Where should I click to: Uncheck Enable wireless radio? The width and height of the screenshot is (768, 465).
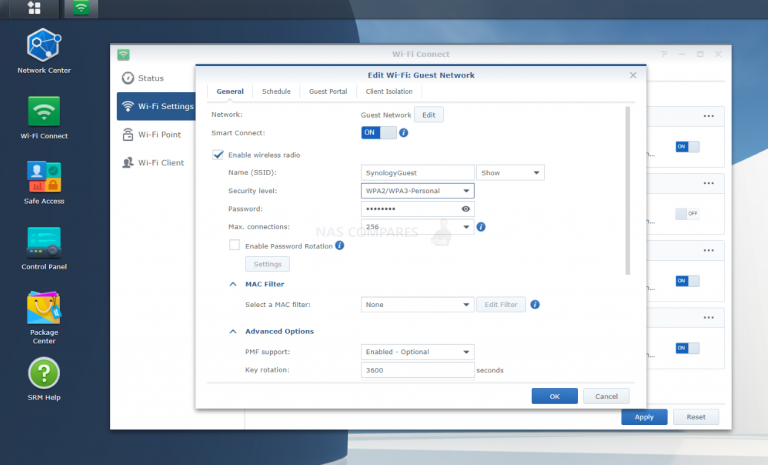[218, 155]
